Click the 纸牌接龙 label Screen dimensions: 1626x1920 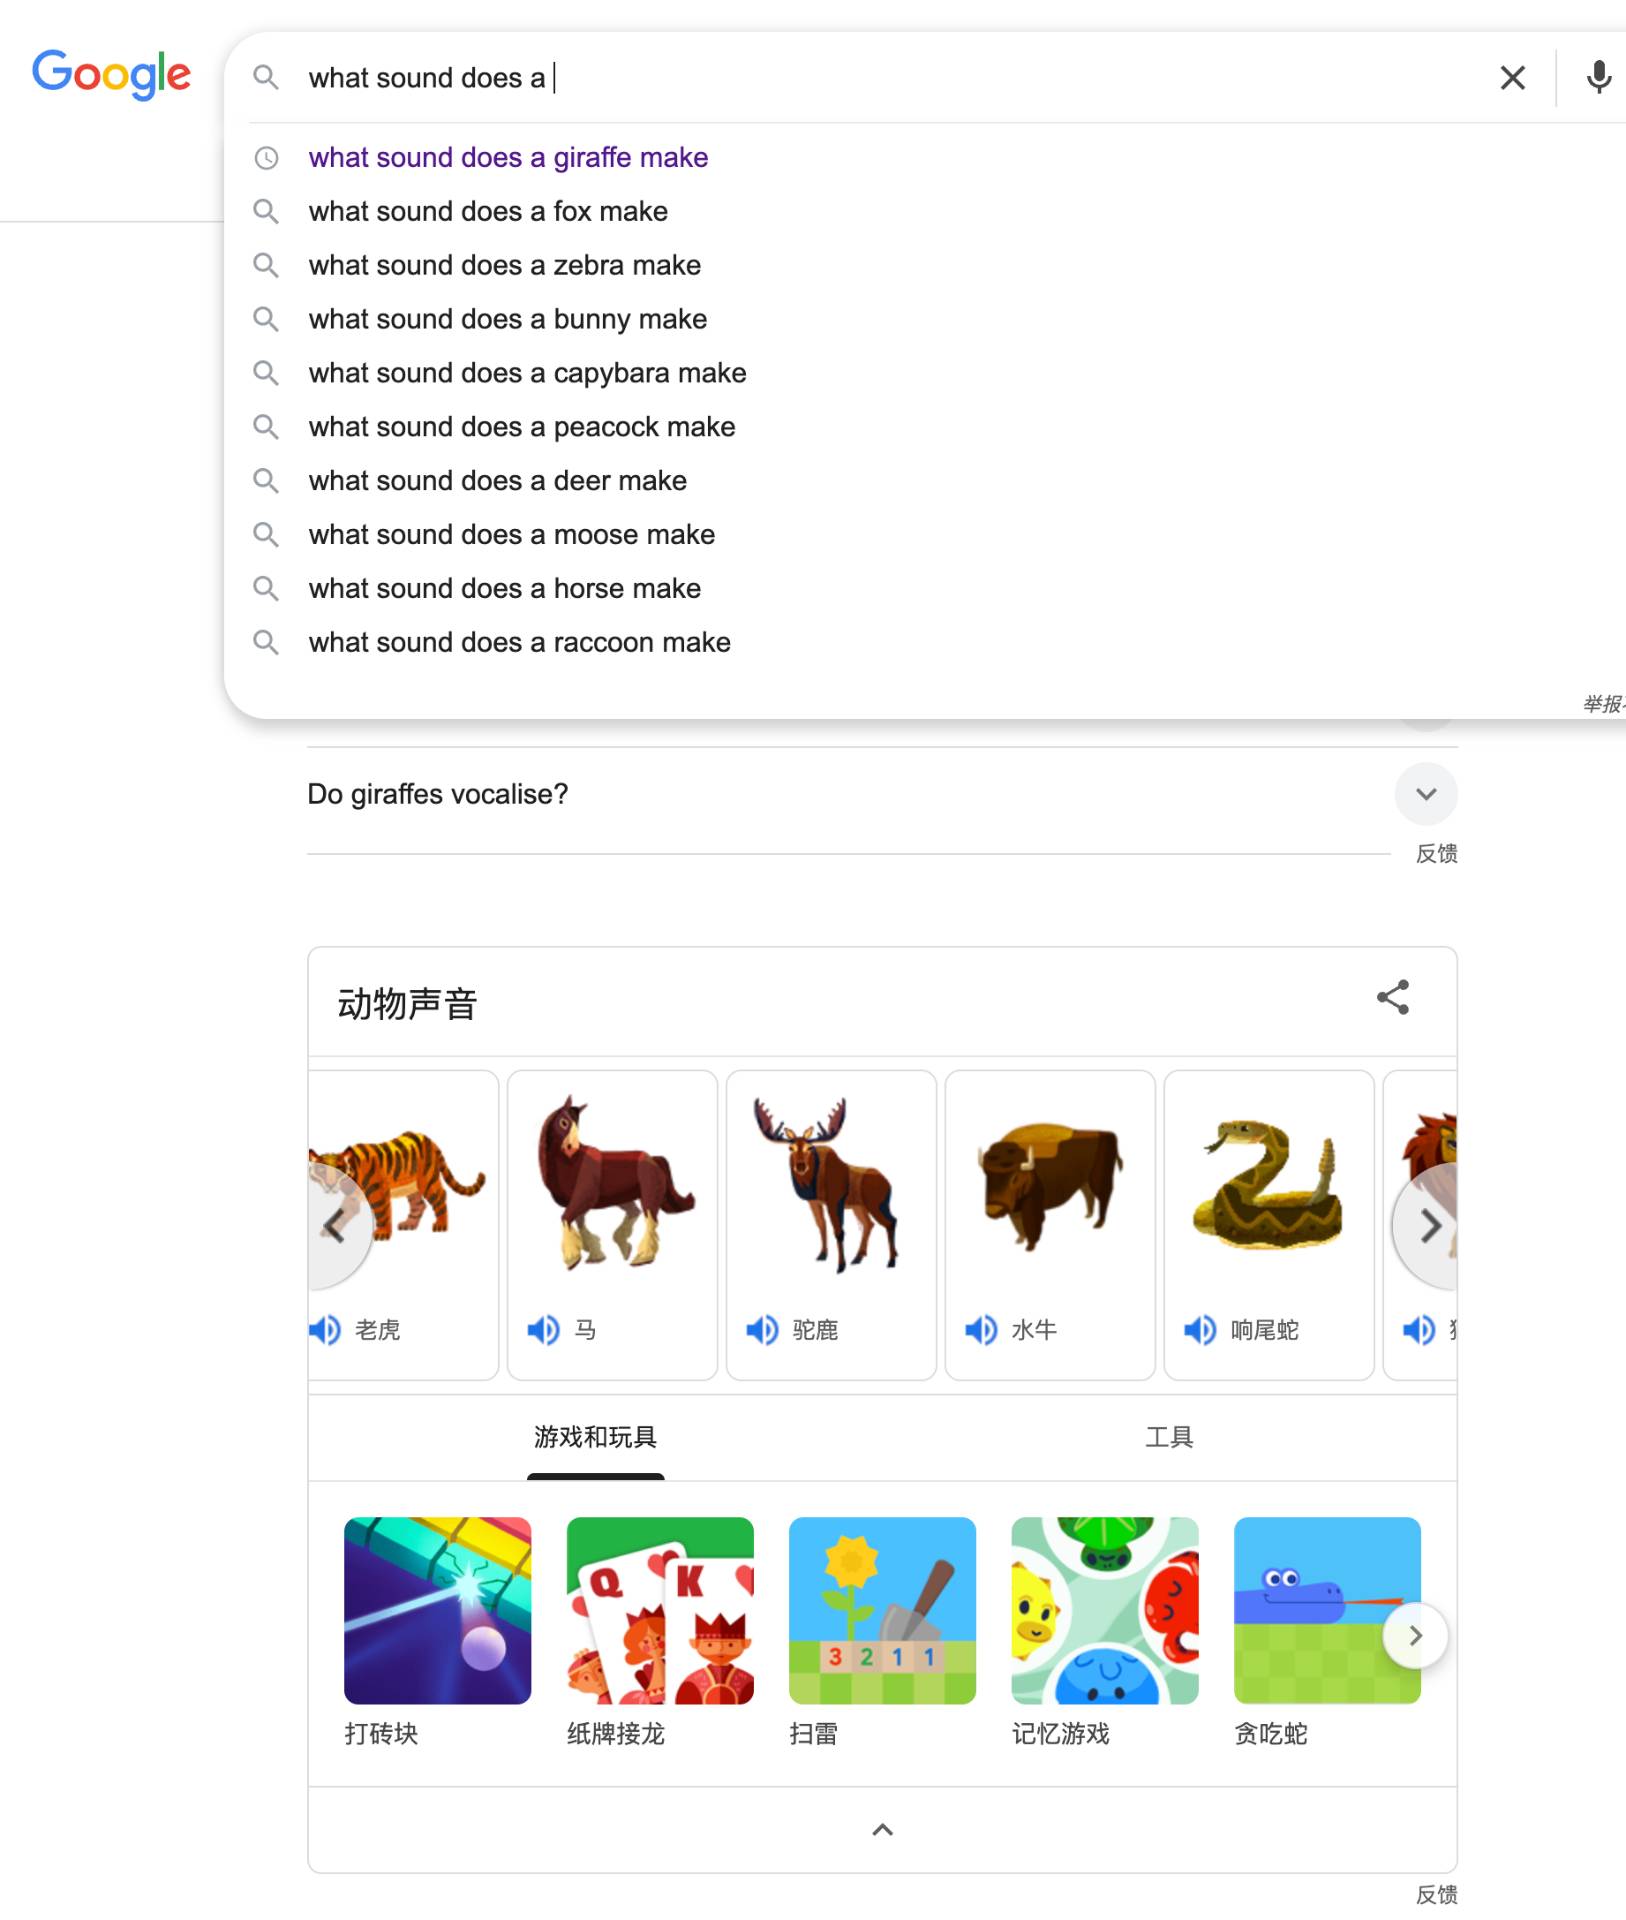(616, 1734)
